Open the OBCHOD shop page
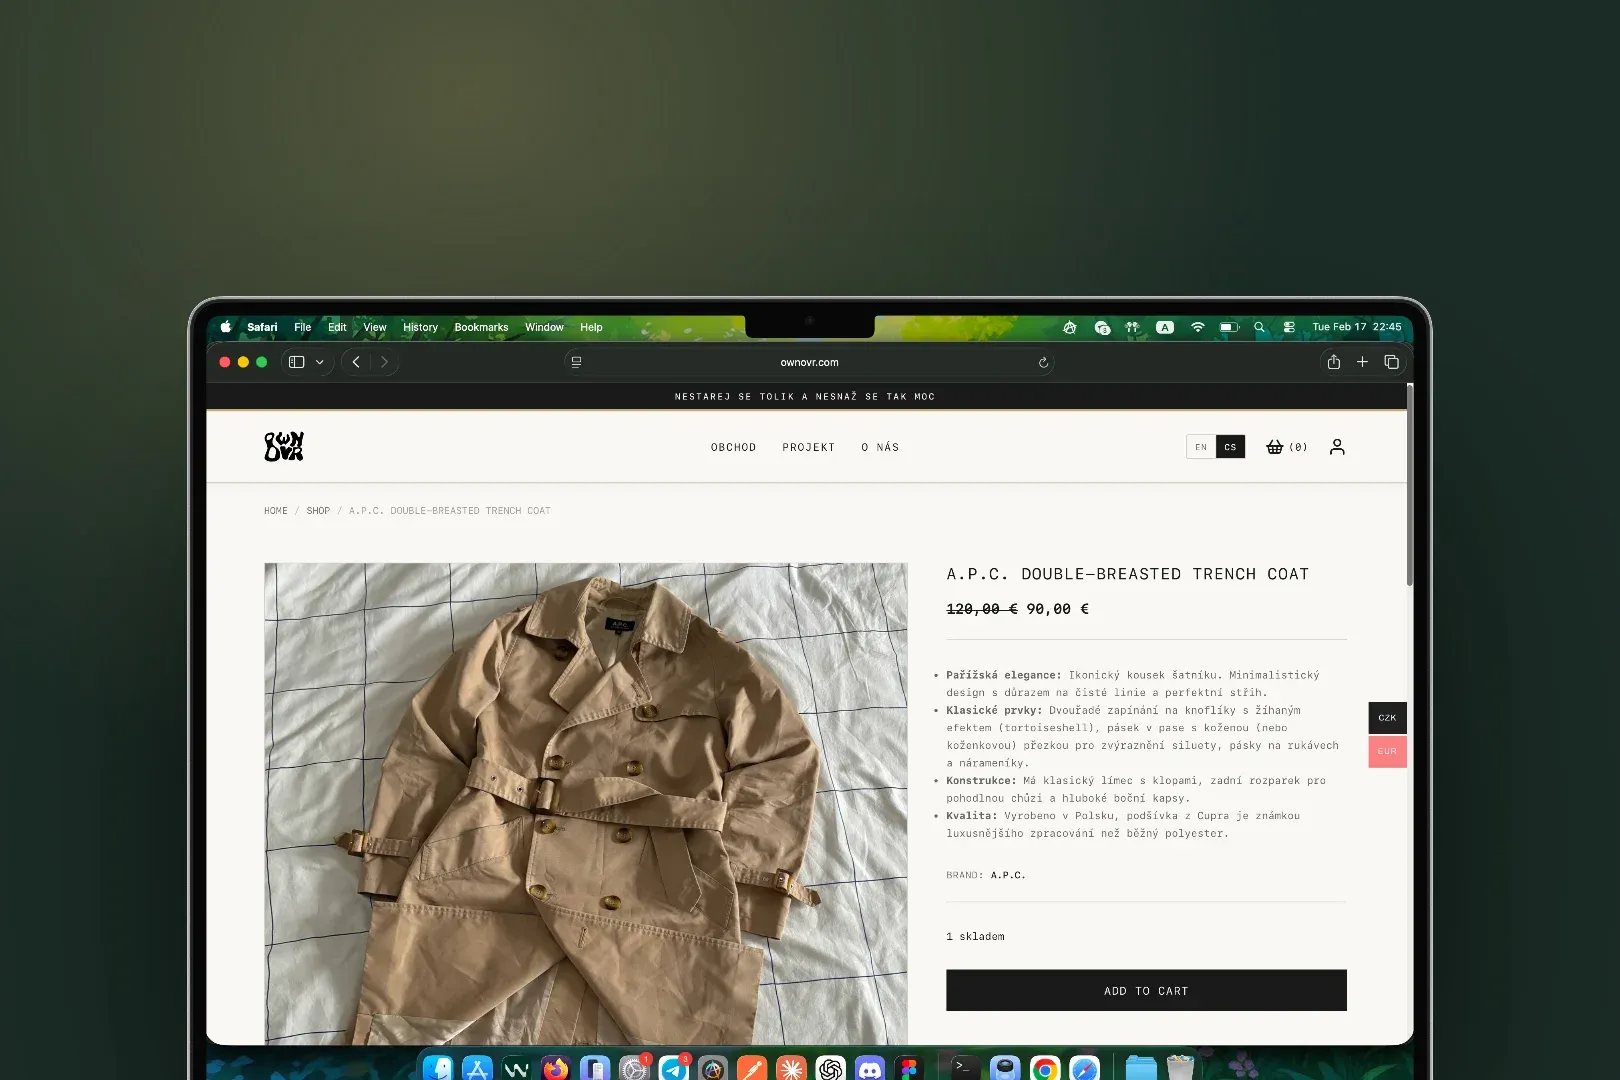This screenshot has width=1620, height=1080. tap(733, 447)
